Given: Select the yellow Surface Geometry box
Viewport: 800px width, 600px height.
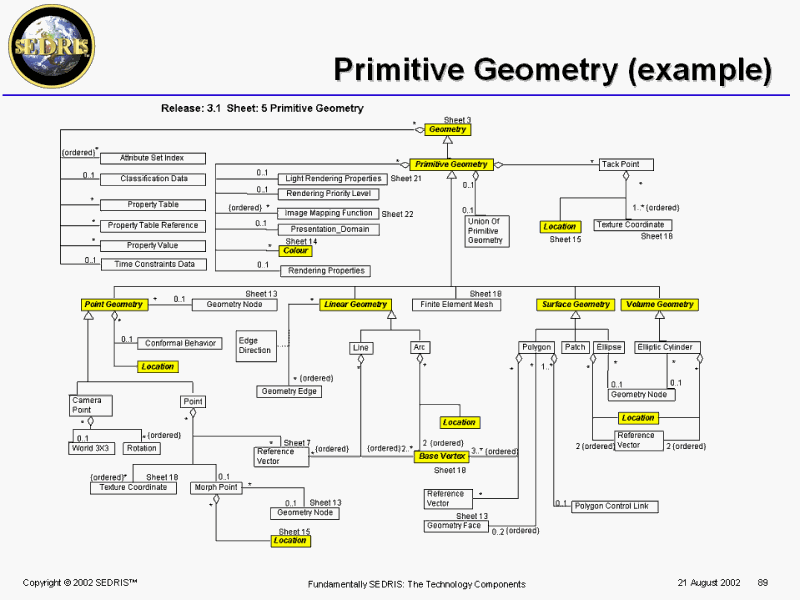Looking at the screenshot, I should 576,304.
